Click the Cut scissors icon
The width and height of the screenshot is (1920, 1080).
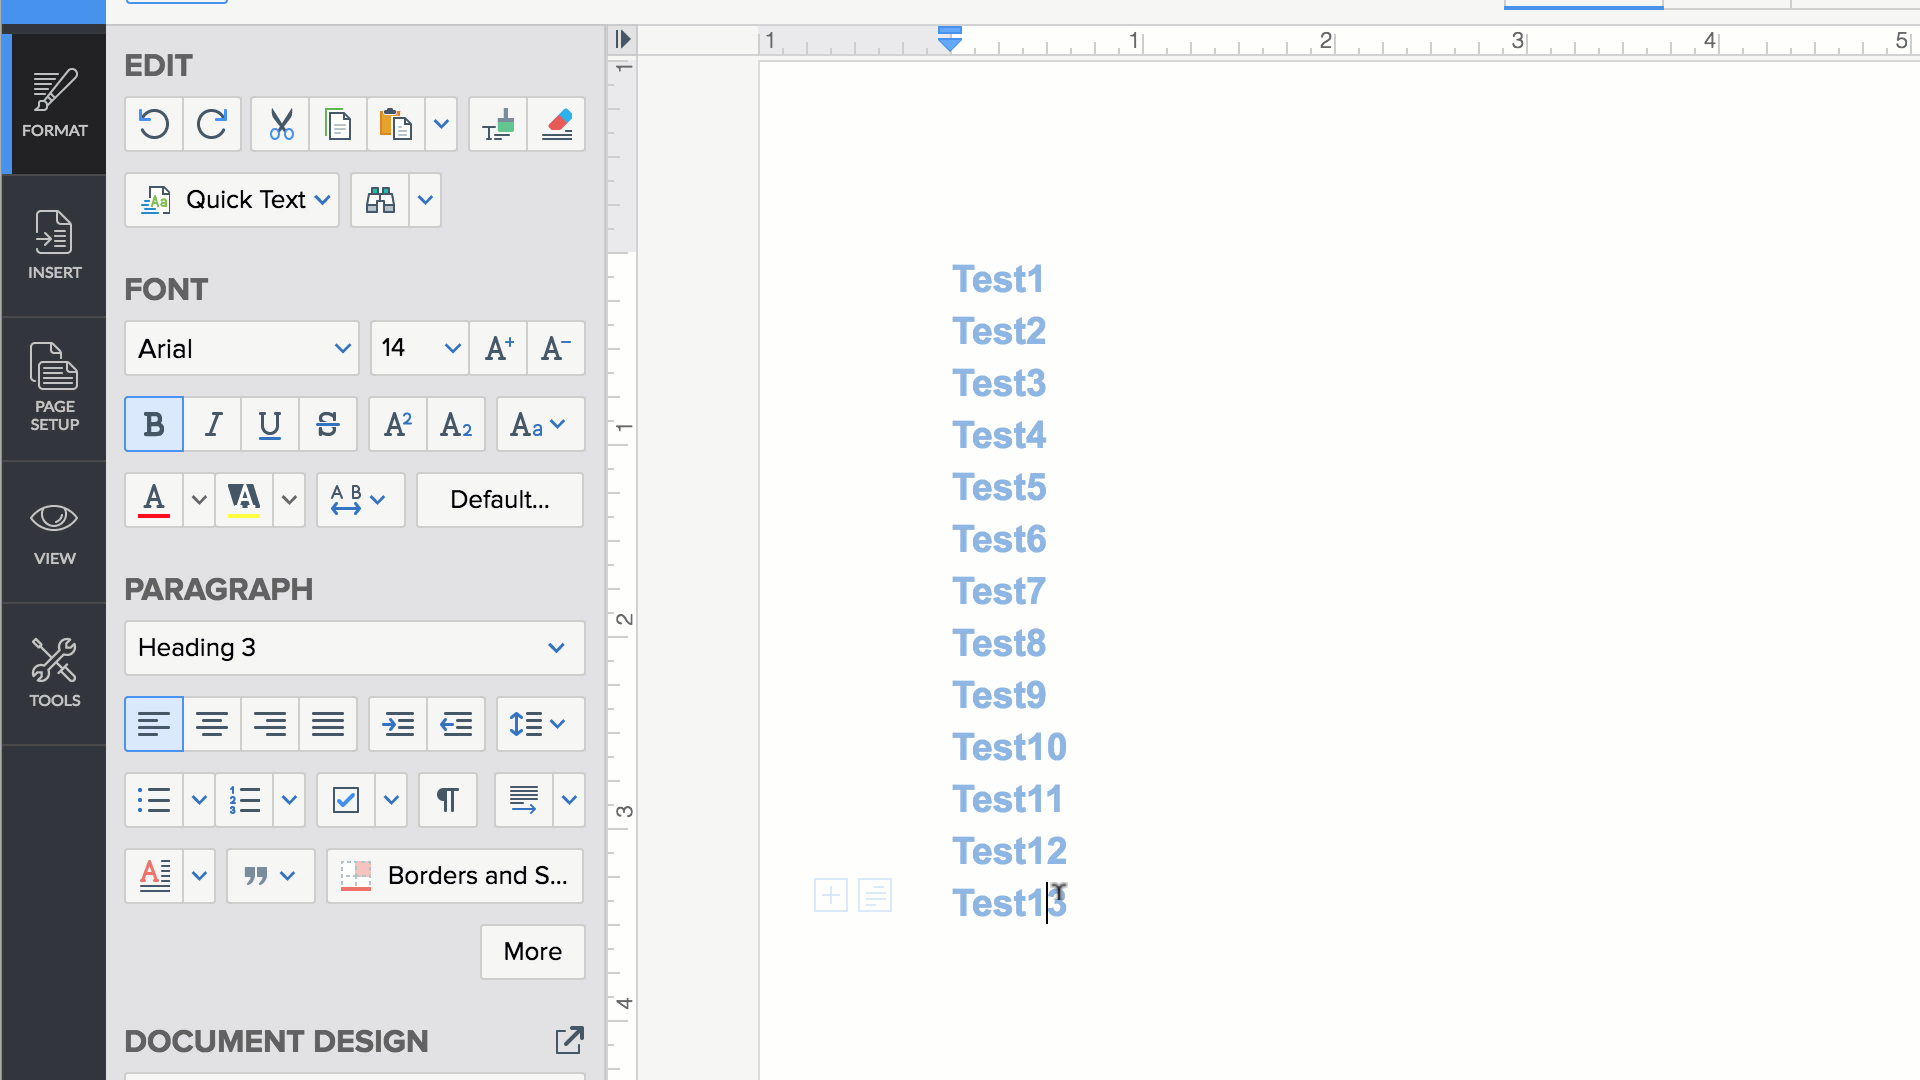pyautogui.click(x=281, y=125)
